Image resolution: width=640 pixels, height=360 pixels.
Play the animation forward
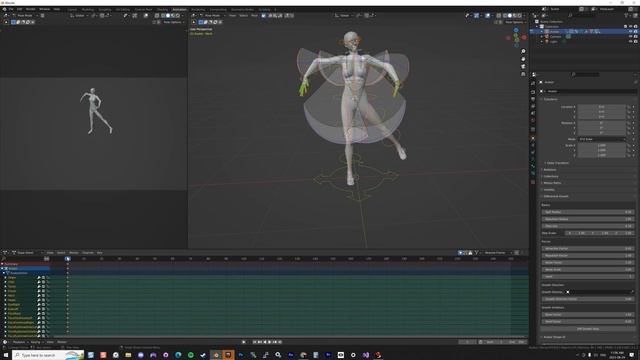[x=269, y=342]
